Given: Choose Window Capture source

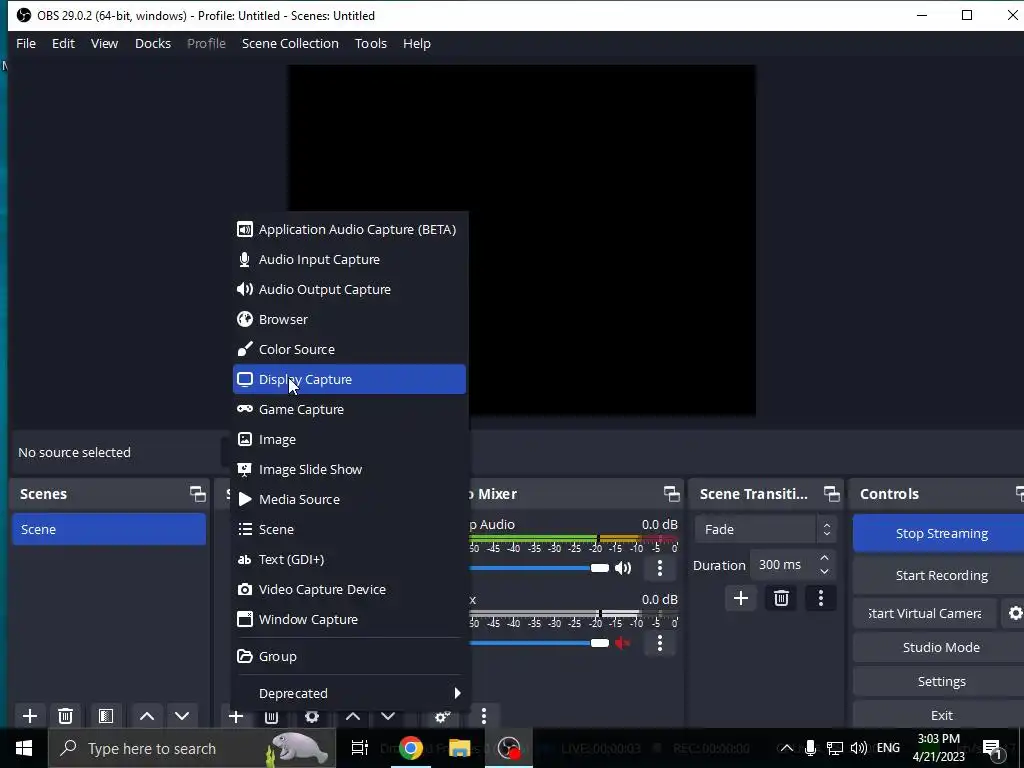Looking at the screenshot, I should pyautogui.click(x=349, y=620).
